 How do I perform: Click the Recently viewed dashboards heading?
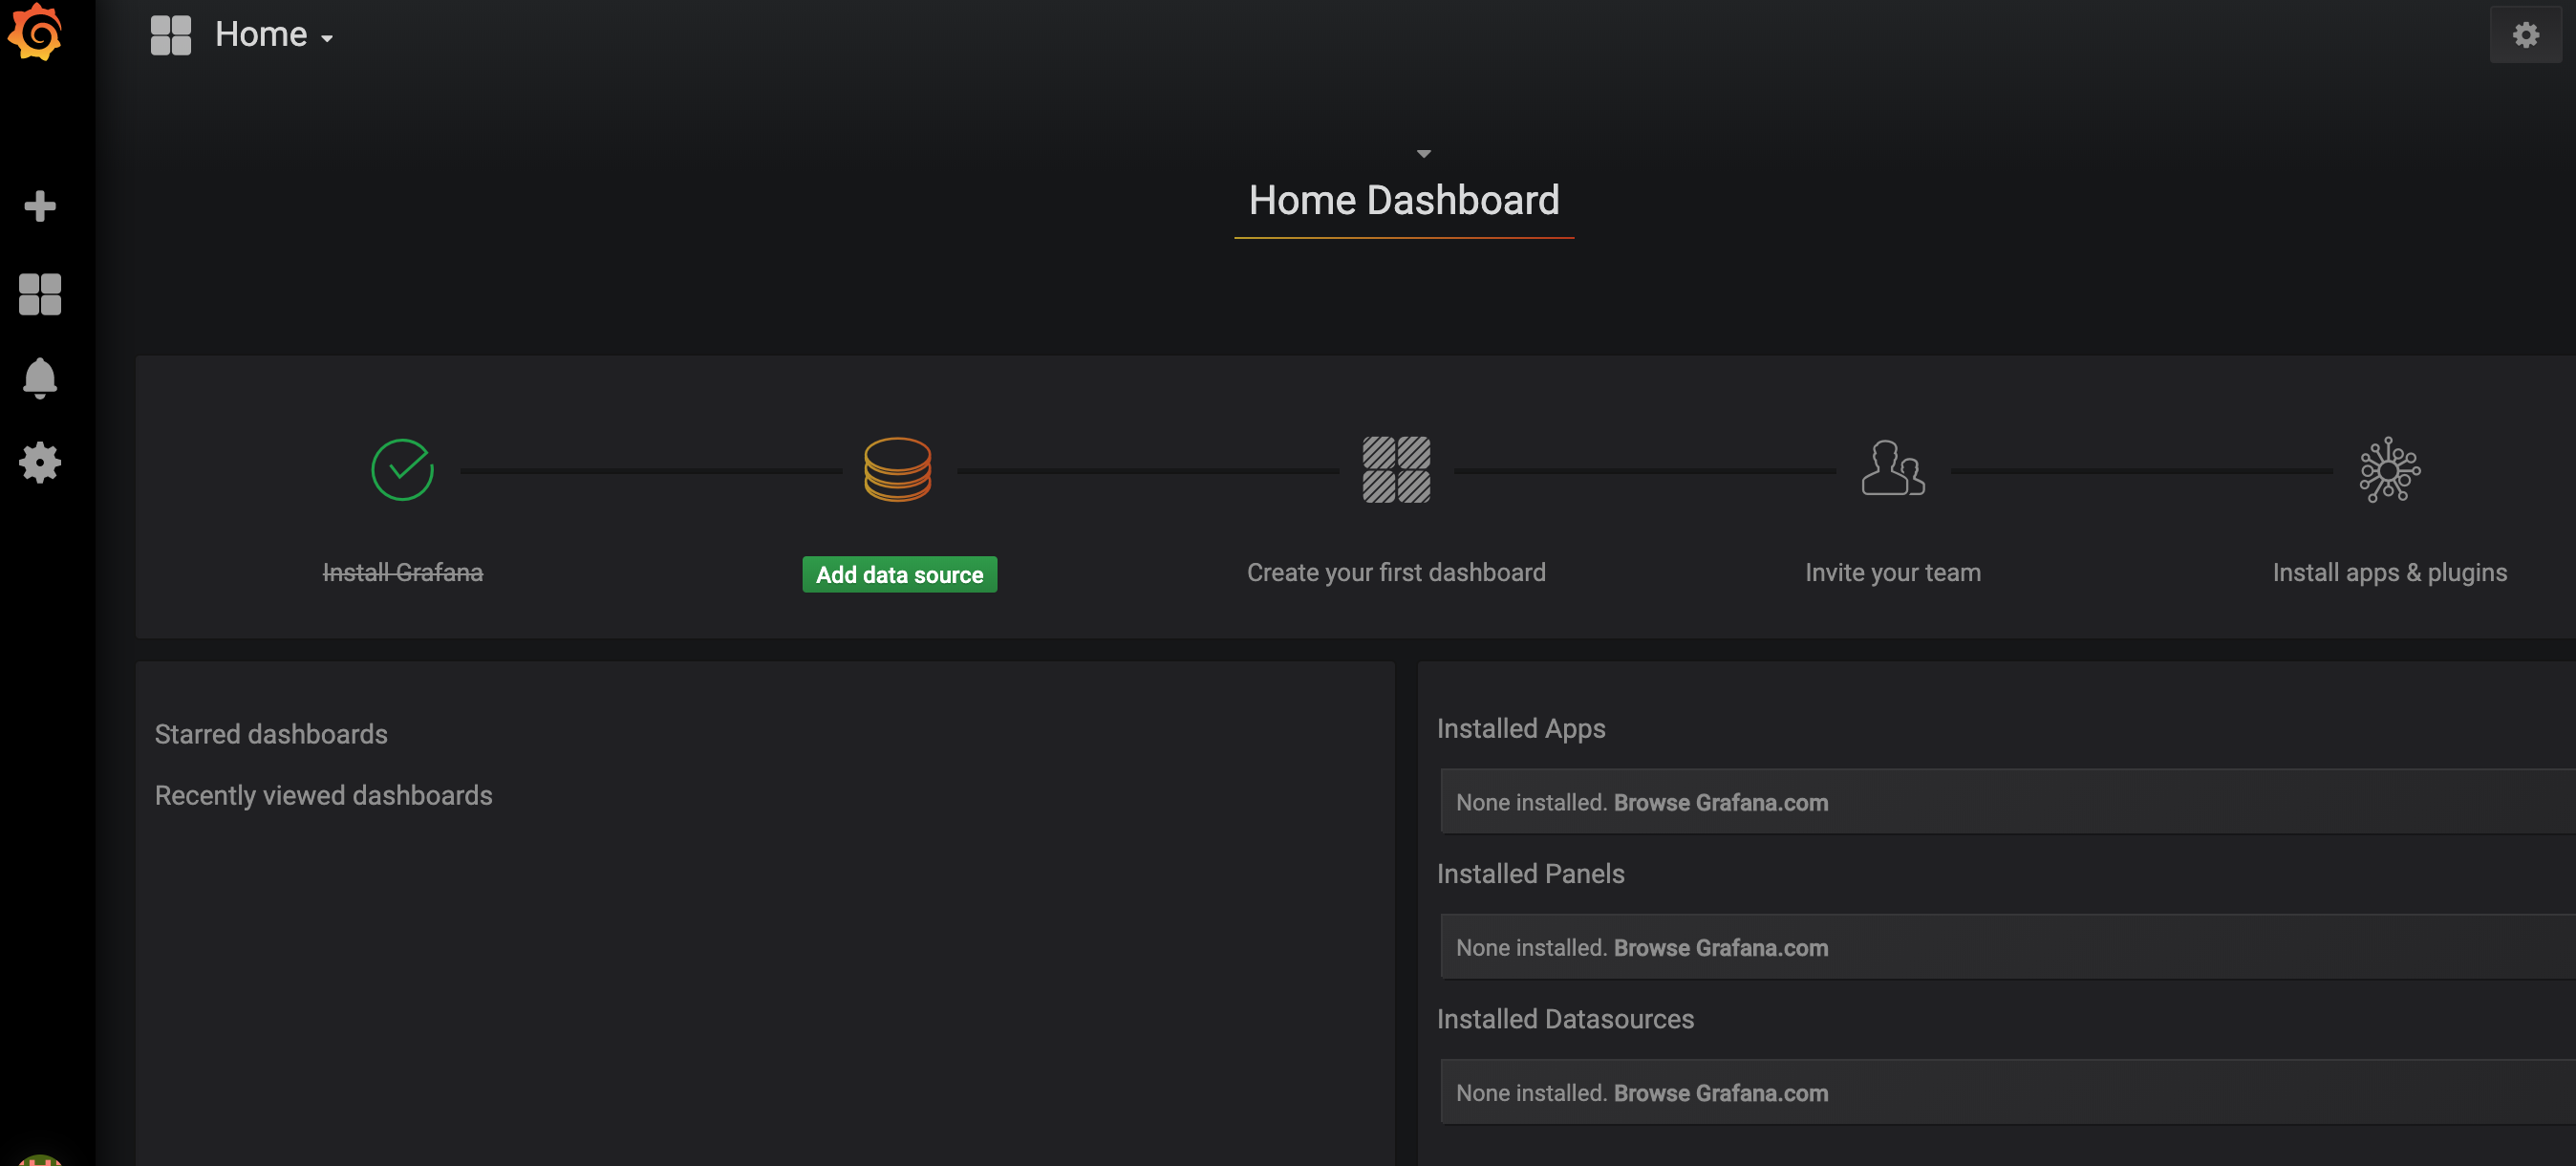[x=323, y=795]
